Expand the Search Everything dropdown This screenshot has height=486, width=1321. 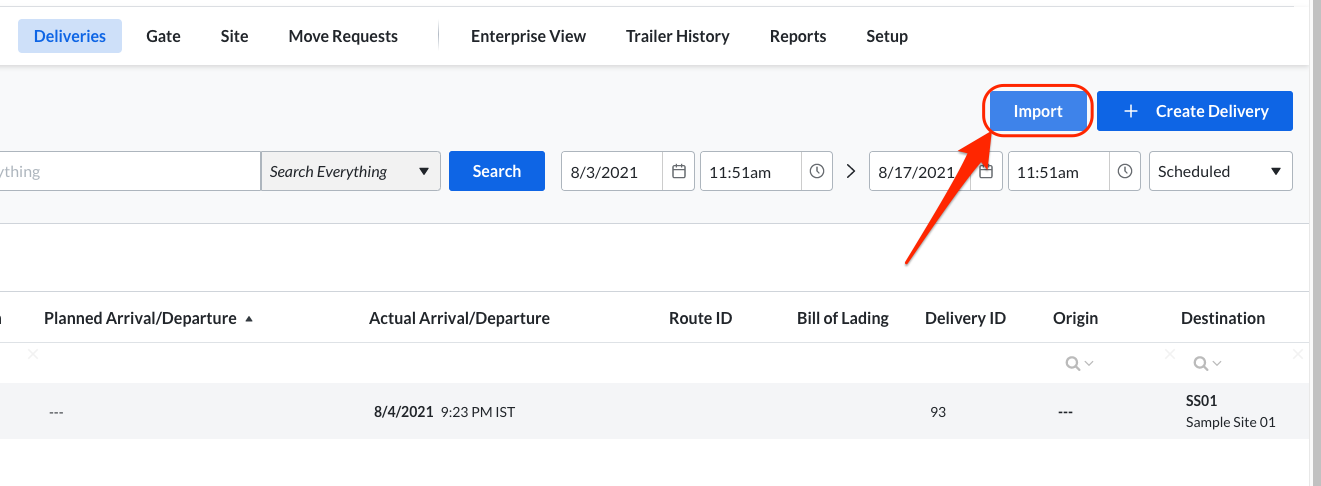[425, 172]
